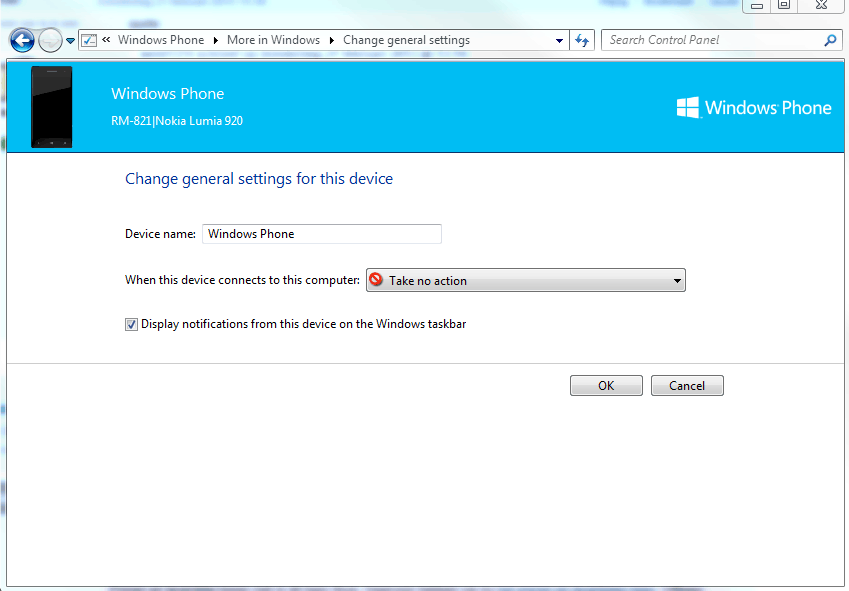
Task: Expand arrow after More in Windows breadcrumb
Action: pyautogui.click(x=331, y=41)
